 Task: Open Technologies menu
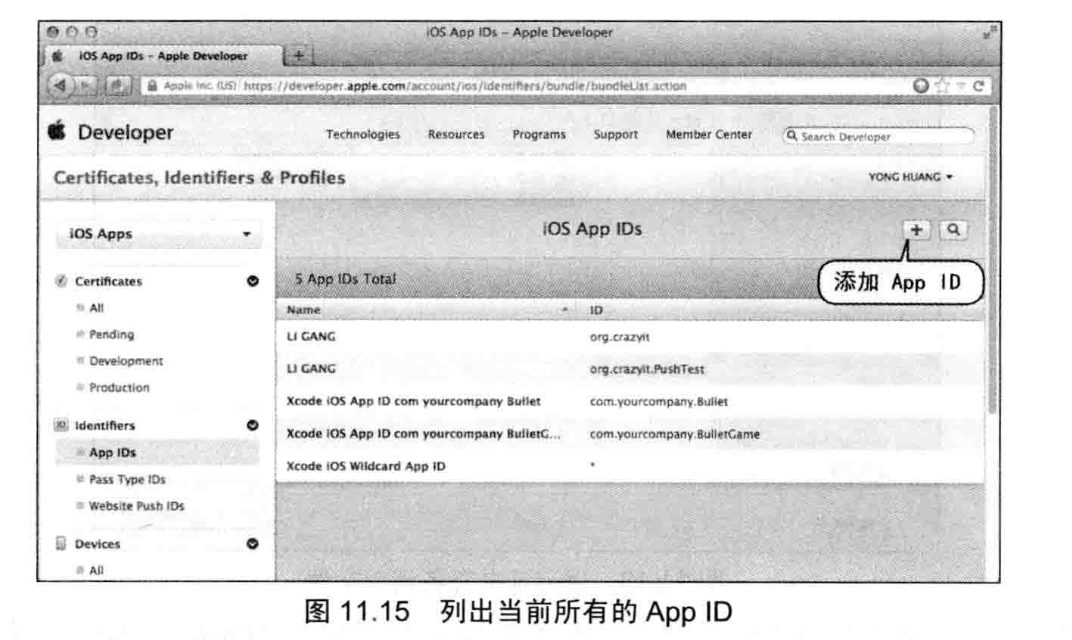[363, 135]
